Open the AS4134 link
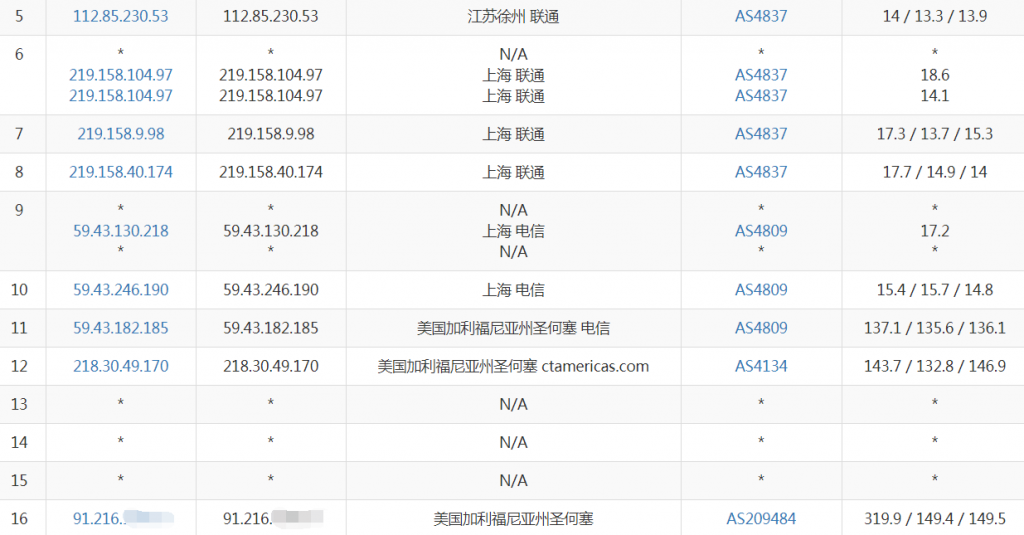This screenshot has height=535, width=1024. [x=761, y=366]
